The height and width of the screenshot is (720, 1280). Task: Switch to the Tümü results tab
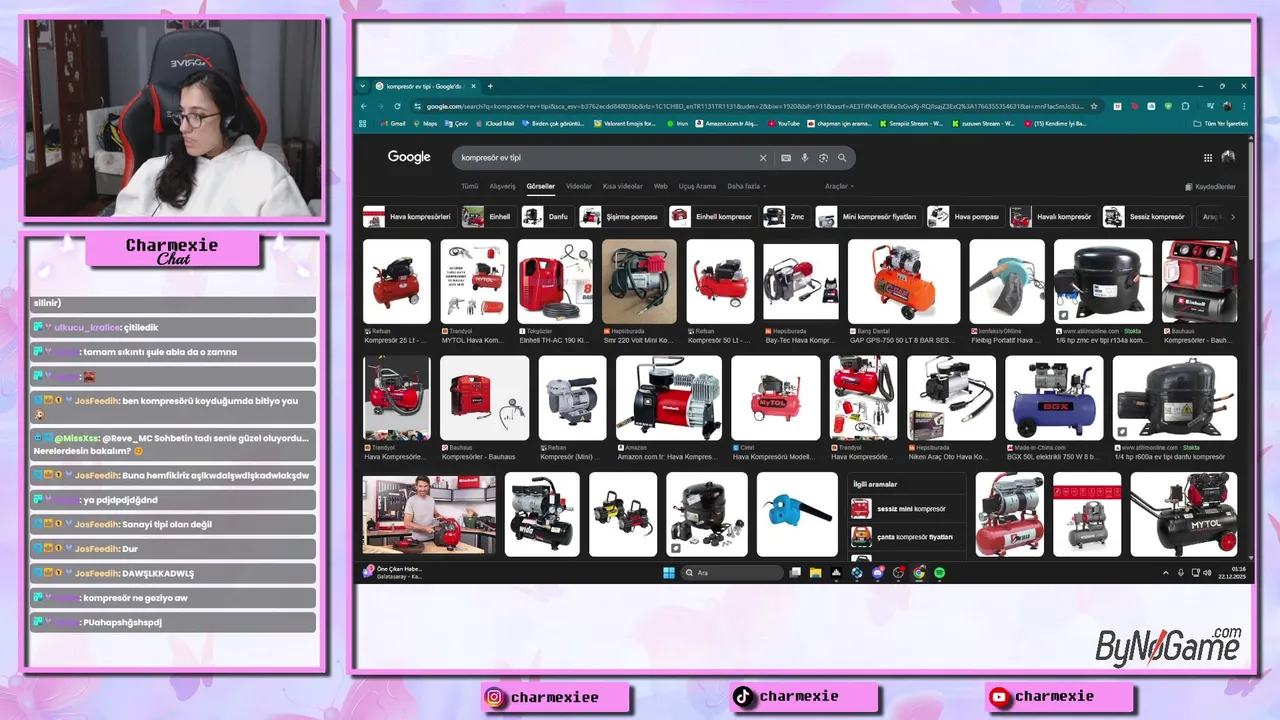469,186
